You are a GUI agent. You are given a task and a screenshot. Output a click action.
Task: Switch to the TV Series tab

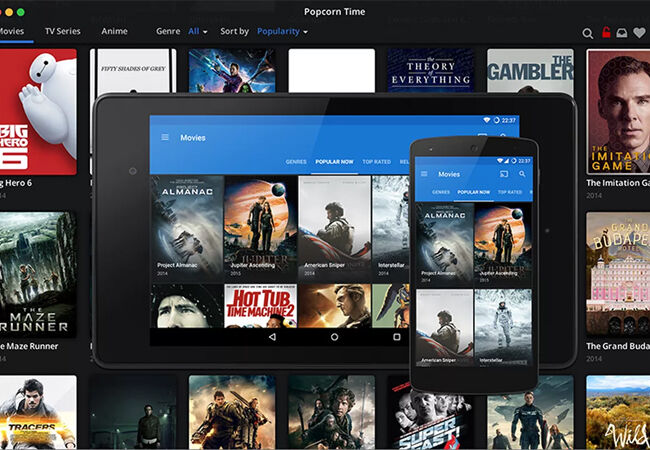pos(63,31)
